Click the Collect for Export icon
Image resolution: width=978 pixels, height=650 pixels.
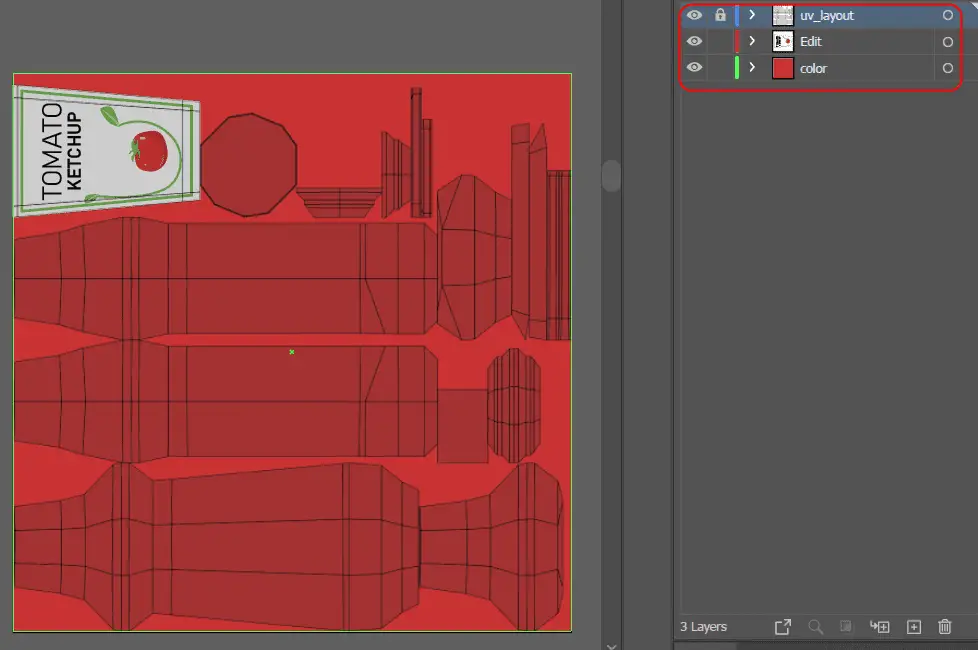point(783,627)
